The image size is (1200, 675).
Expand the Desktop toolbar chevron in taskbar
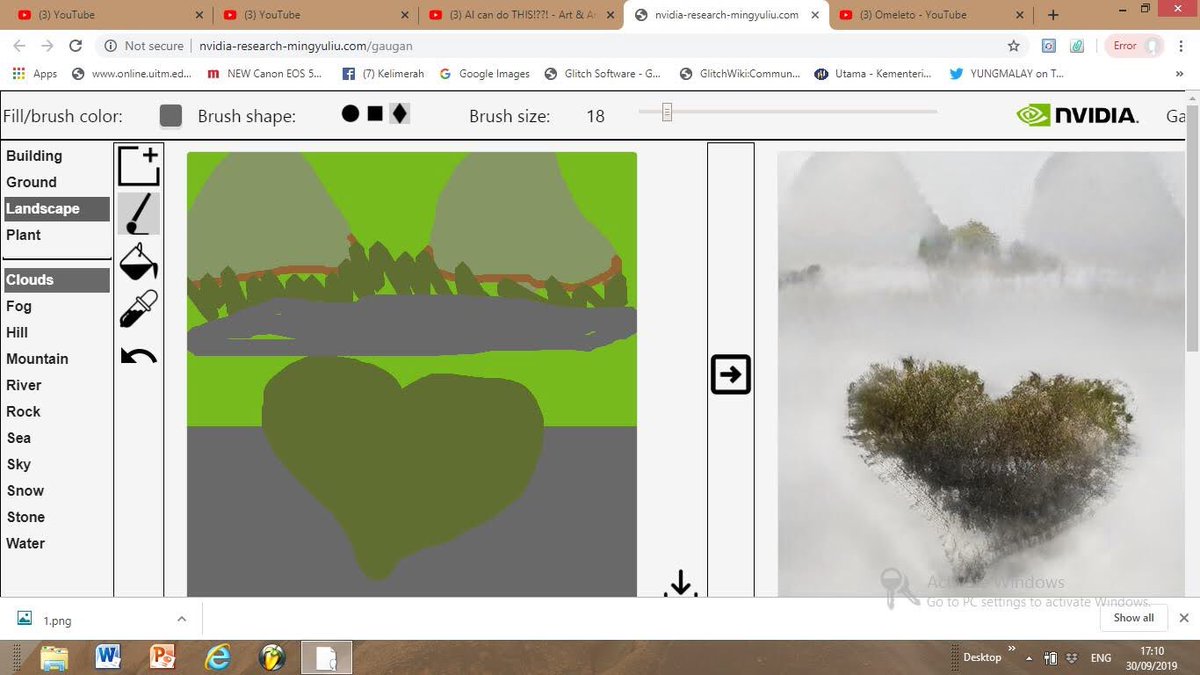[1011, 649]
